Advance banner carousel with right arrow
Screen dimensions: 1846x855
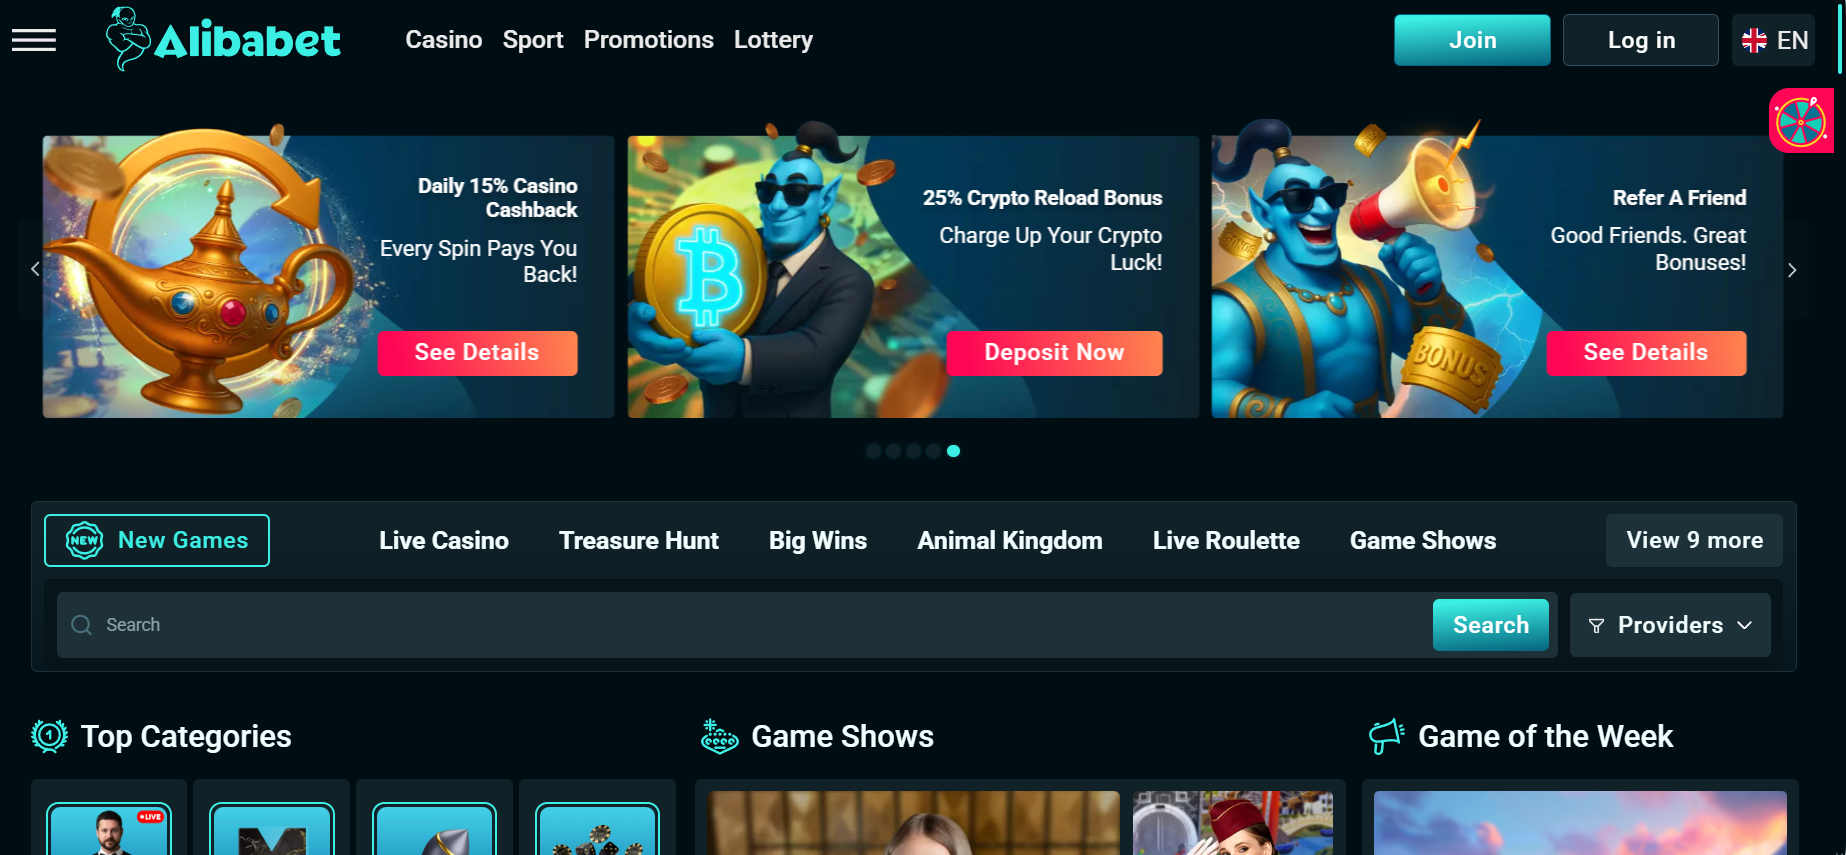point(1792,270)
